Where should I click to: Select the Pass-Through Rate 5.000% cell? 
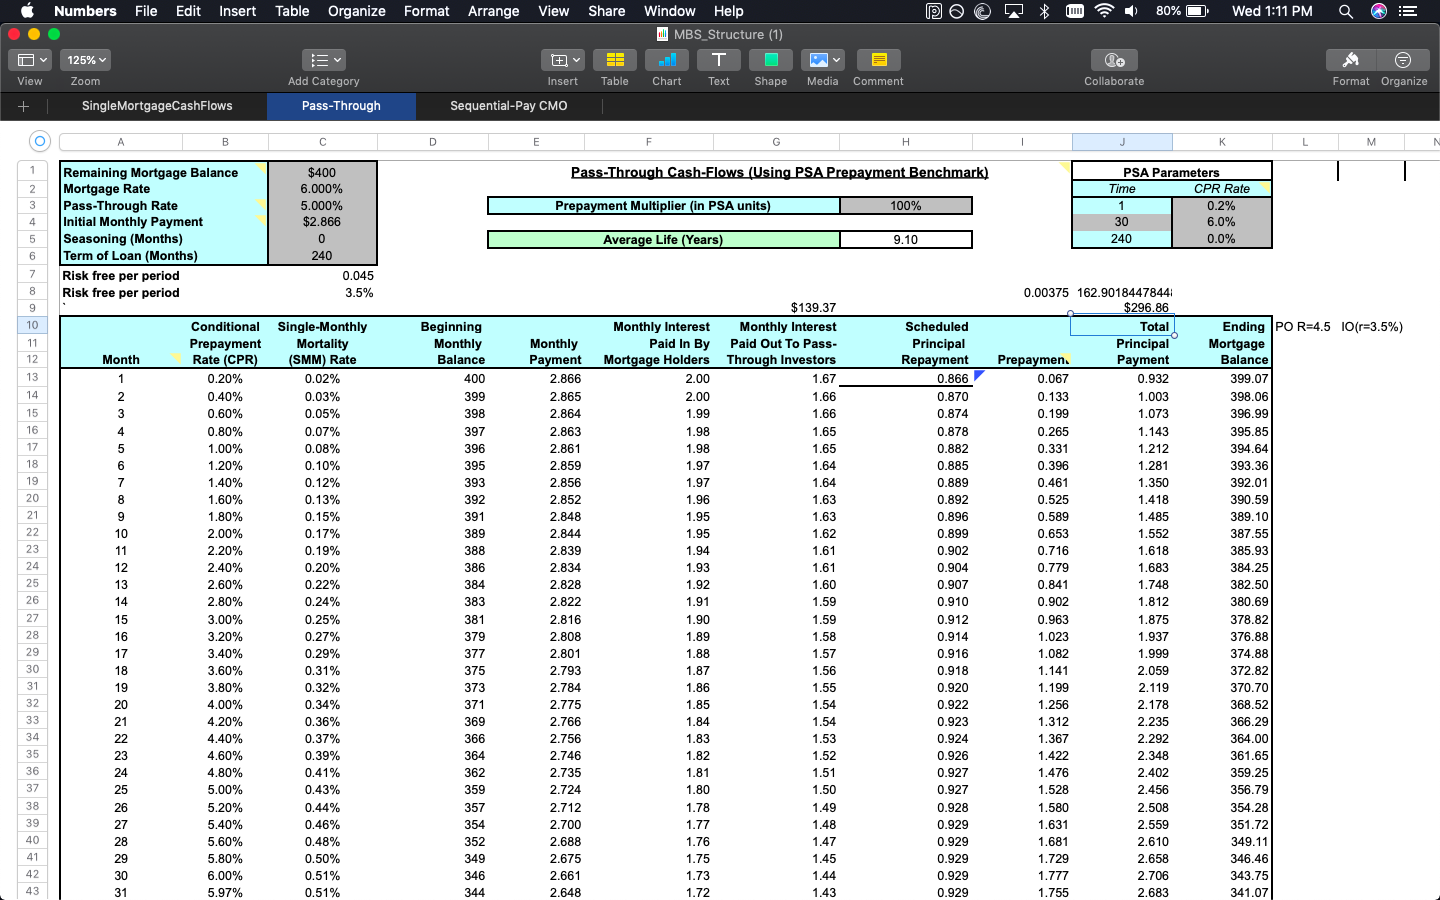pos(322,206)
